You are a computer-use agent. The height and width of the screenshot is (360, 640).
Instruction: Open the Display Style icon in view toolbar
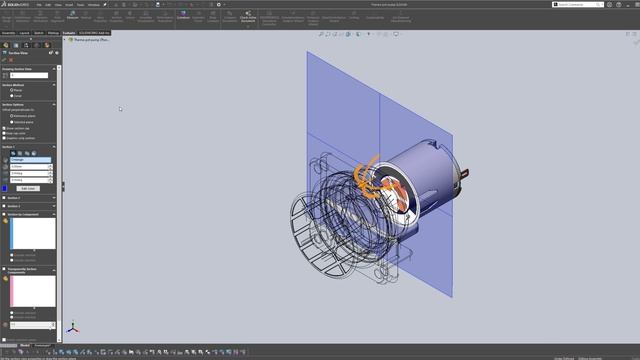[359, 34]
